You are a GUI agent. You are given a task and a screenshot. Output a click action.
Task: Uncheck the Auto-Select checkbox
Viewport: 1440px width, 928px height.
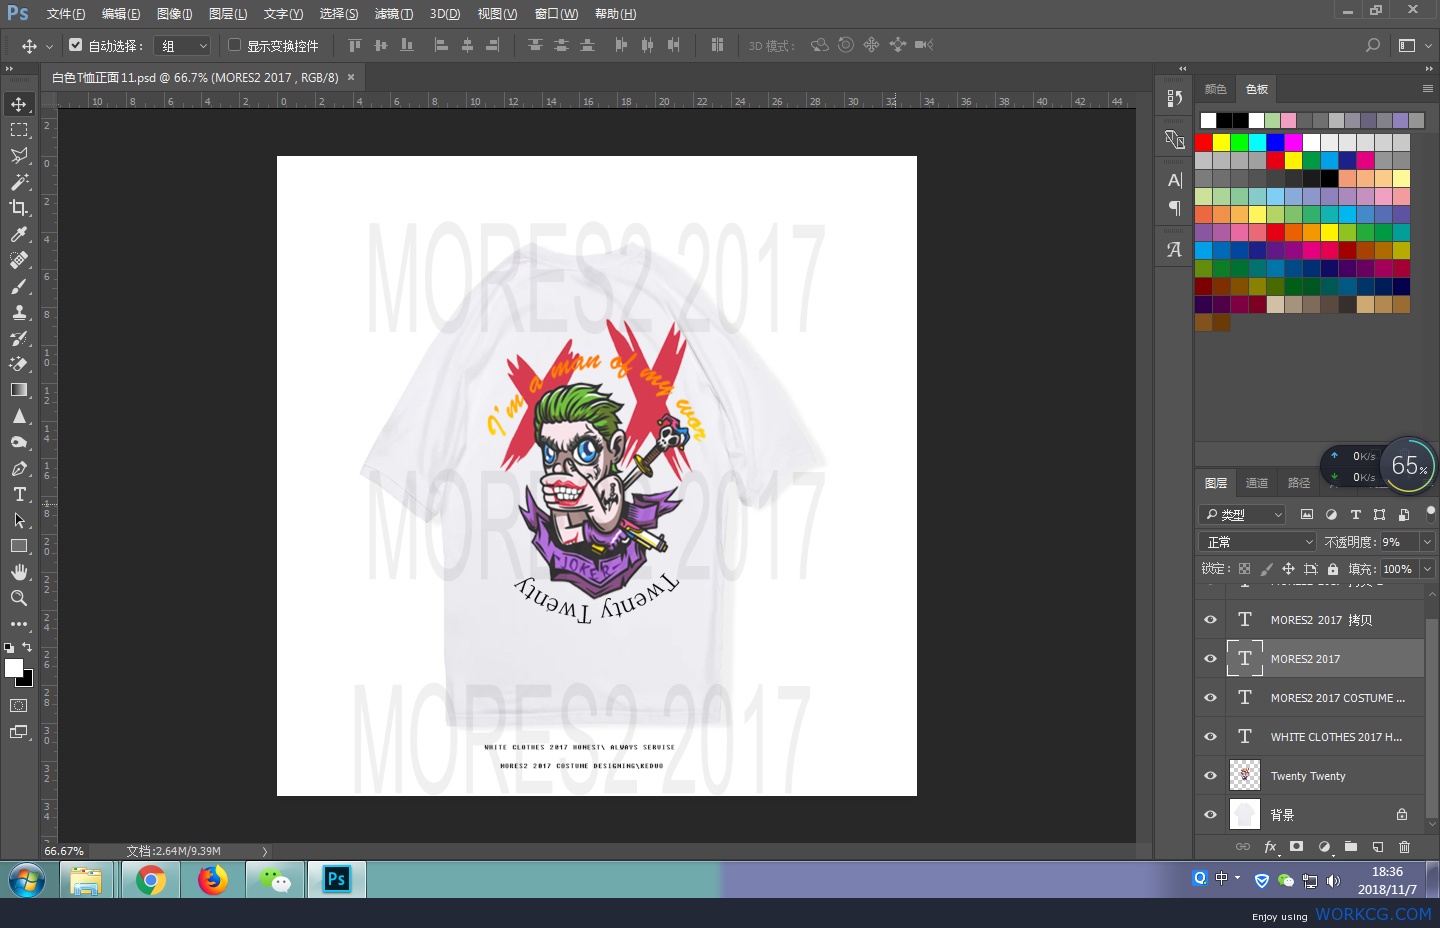[75, 45]
